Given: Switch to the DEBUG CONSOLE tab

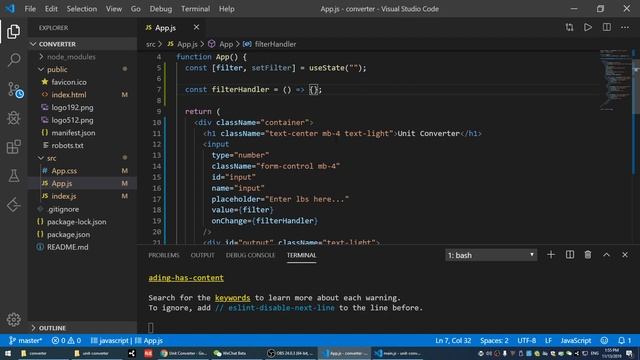Looking at the screenshot, I should click(250, 255).
